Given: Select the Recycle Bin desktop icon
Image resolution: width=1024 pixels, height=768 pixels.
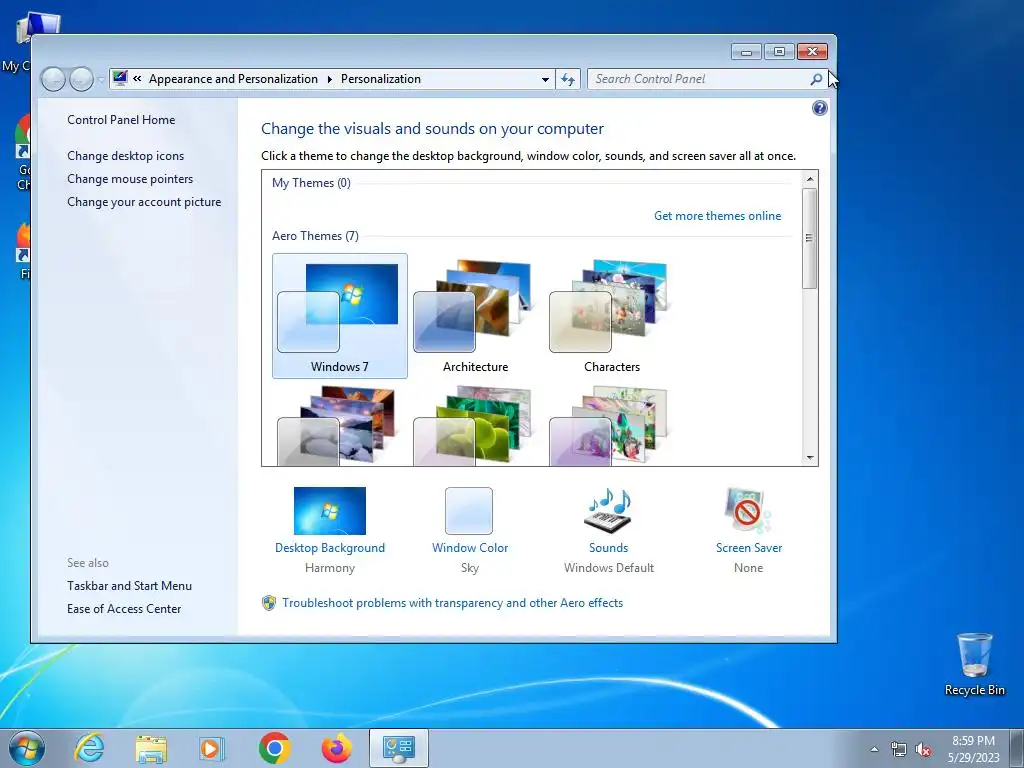Looking at the screenshot, I should [974, 664].
